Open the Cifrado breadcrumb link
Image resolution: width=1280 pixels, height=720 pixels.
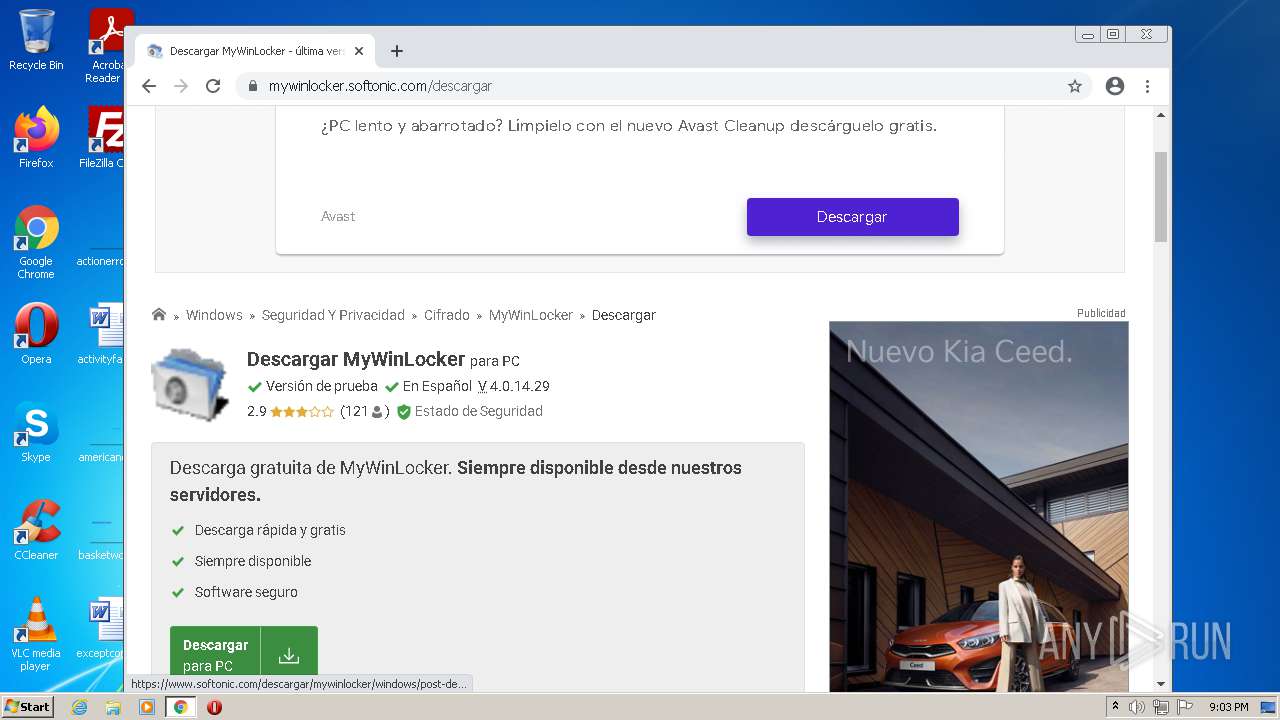pyautogui.click(x=447, y=315)
